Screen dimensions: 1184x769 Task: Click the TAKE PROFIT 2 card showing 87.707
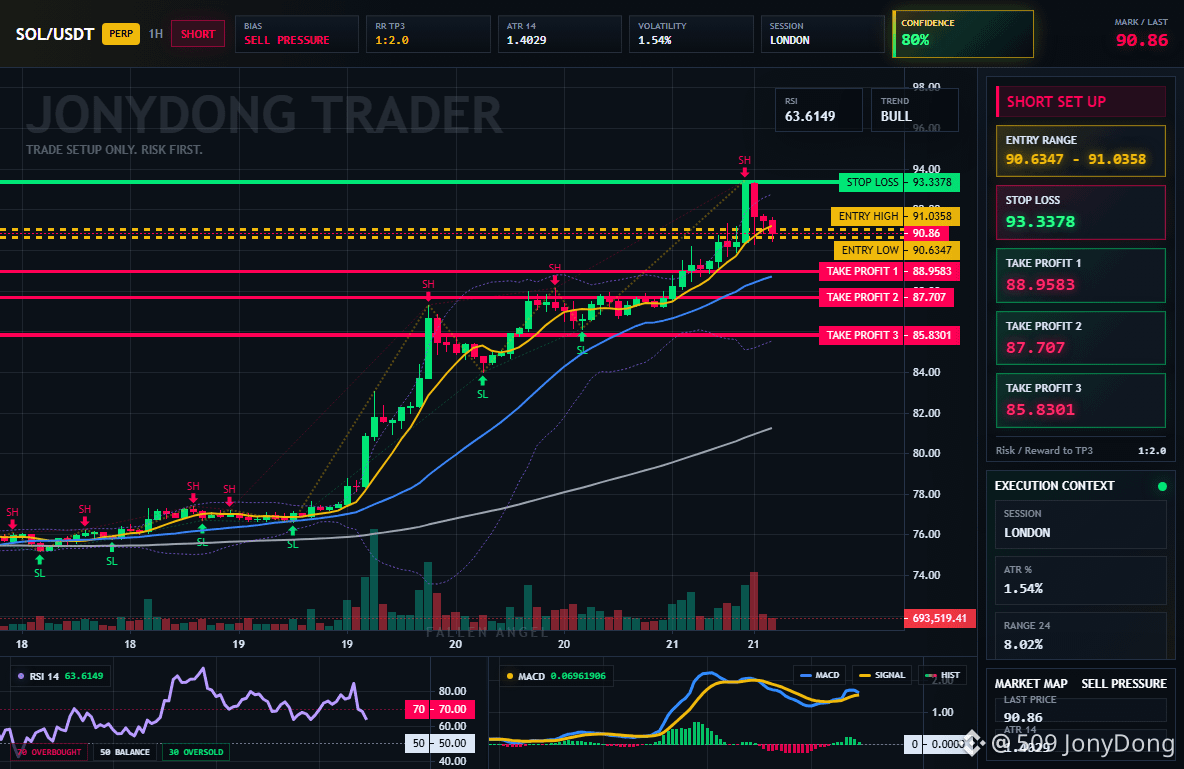1081,338
